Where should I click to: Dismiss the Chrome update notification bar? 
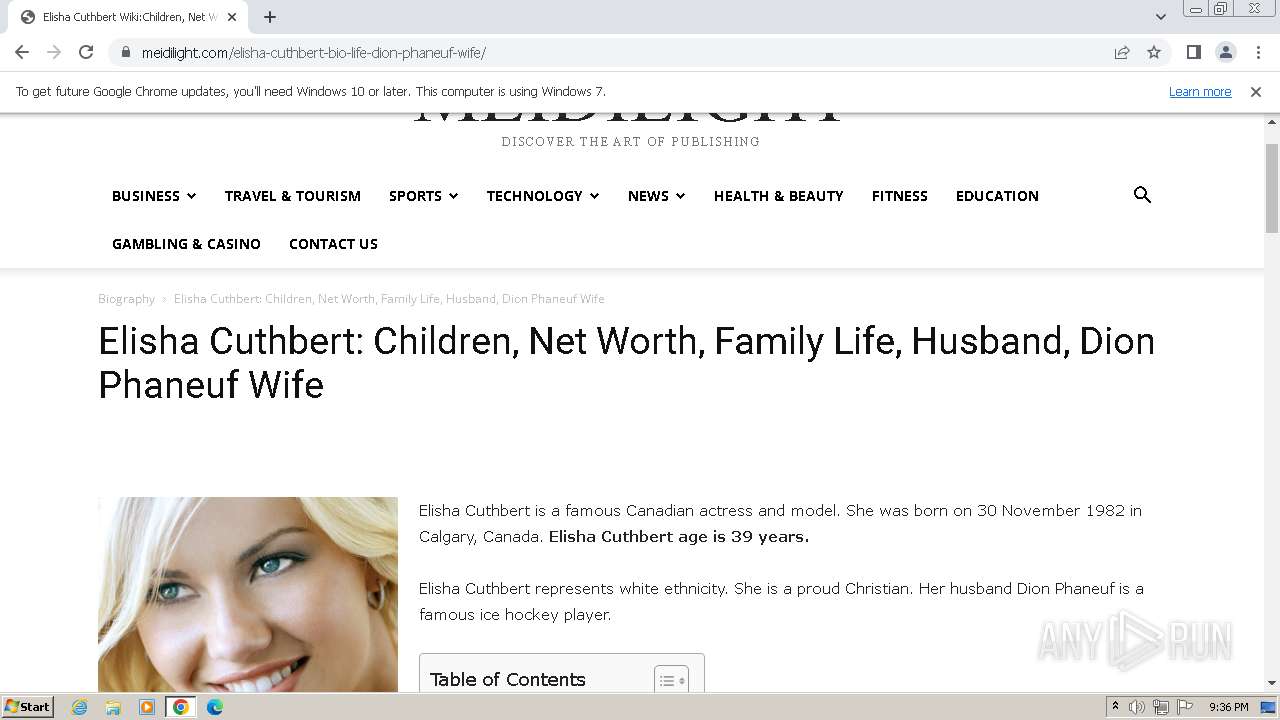pos(1255,91)
